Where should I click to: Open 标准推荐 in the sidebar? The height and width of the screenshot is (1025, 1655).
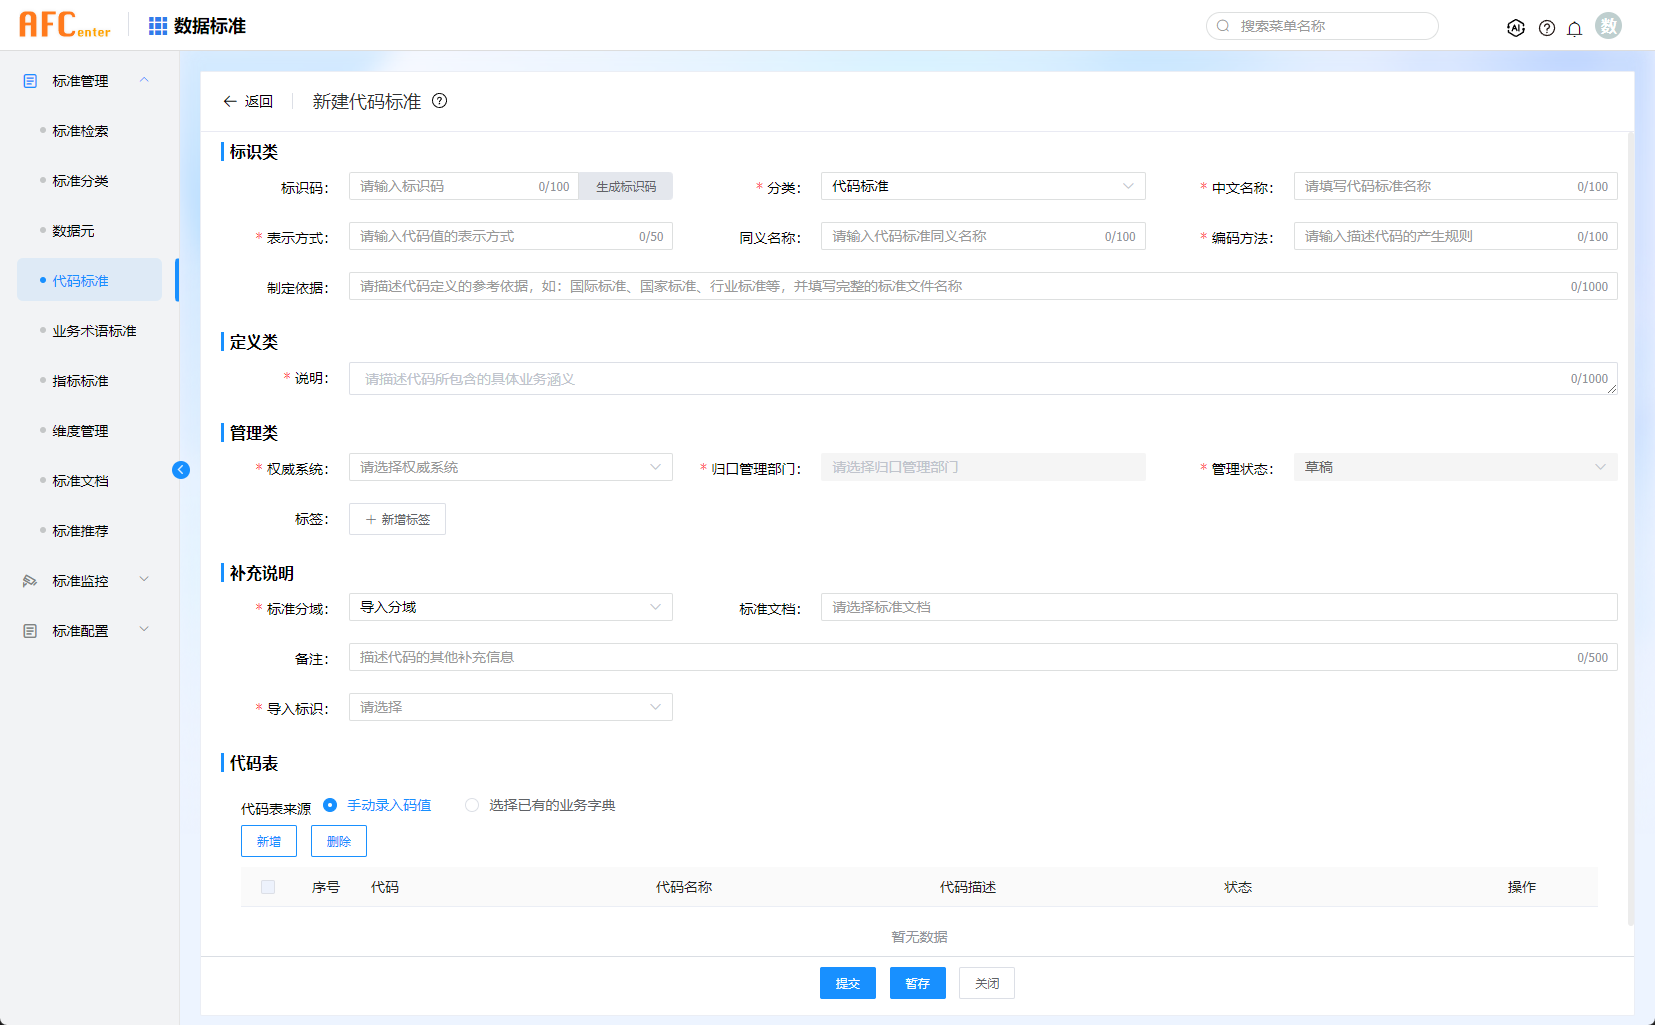pos(81,531)
